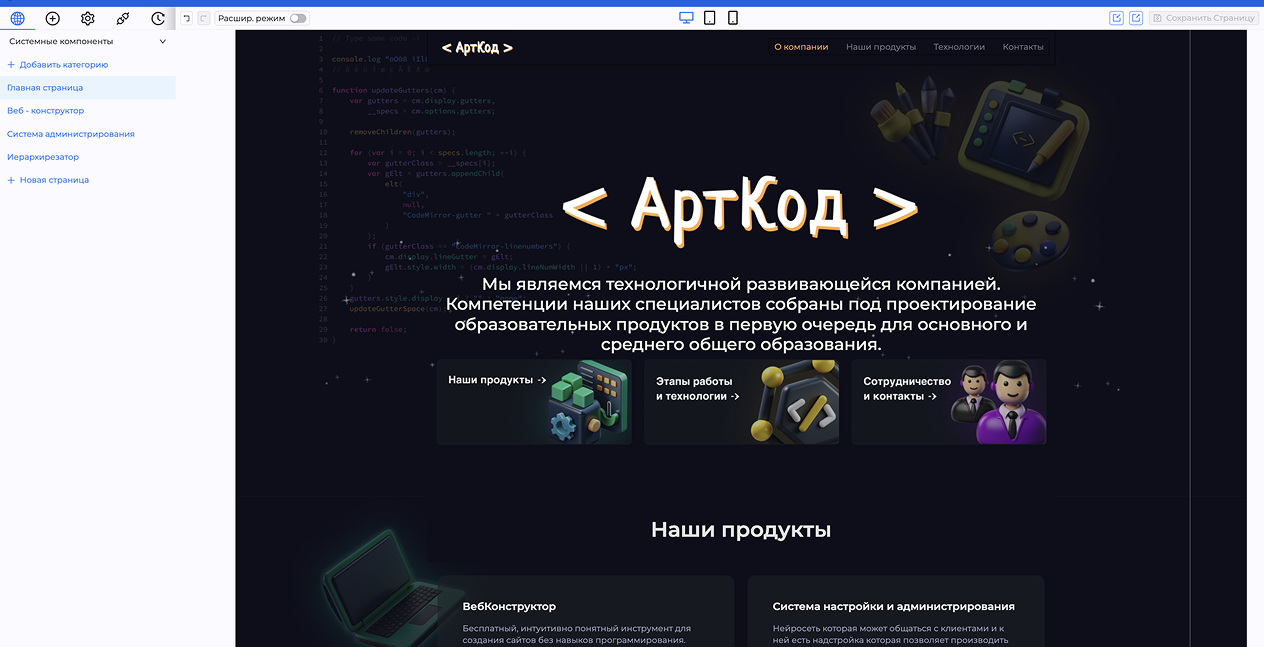Screen dimensions: 1264x647
Task: Click the edit icon adjacent to Сохранить Страницу
Action: [1136, 18]
